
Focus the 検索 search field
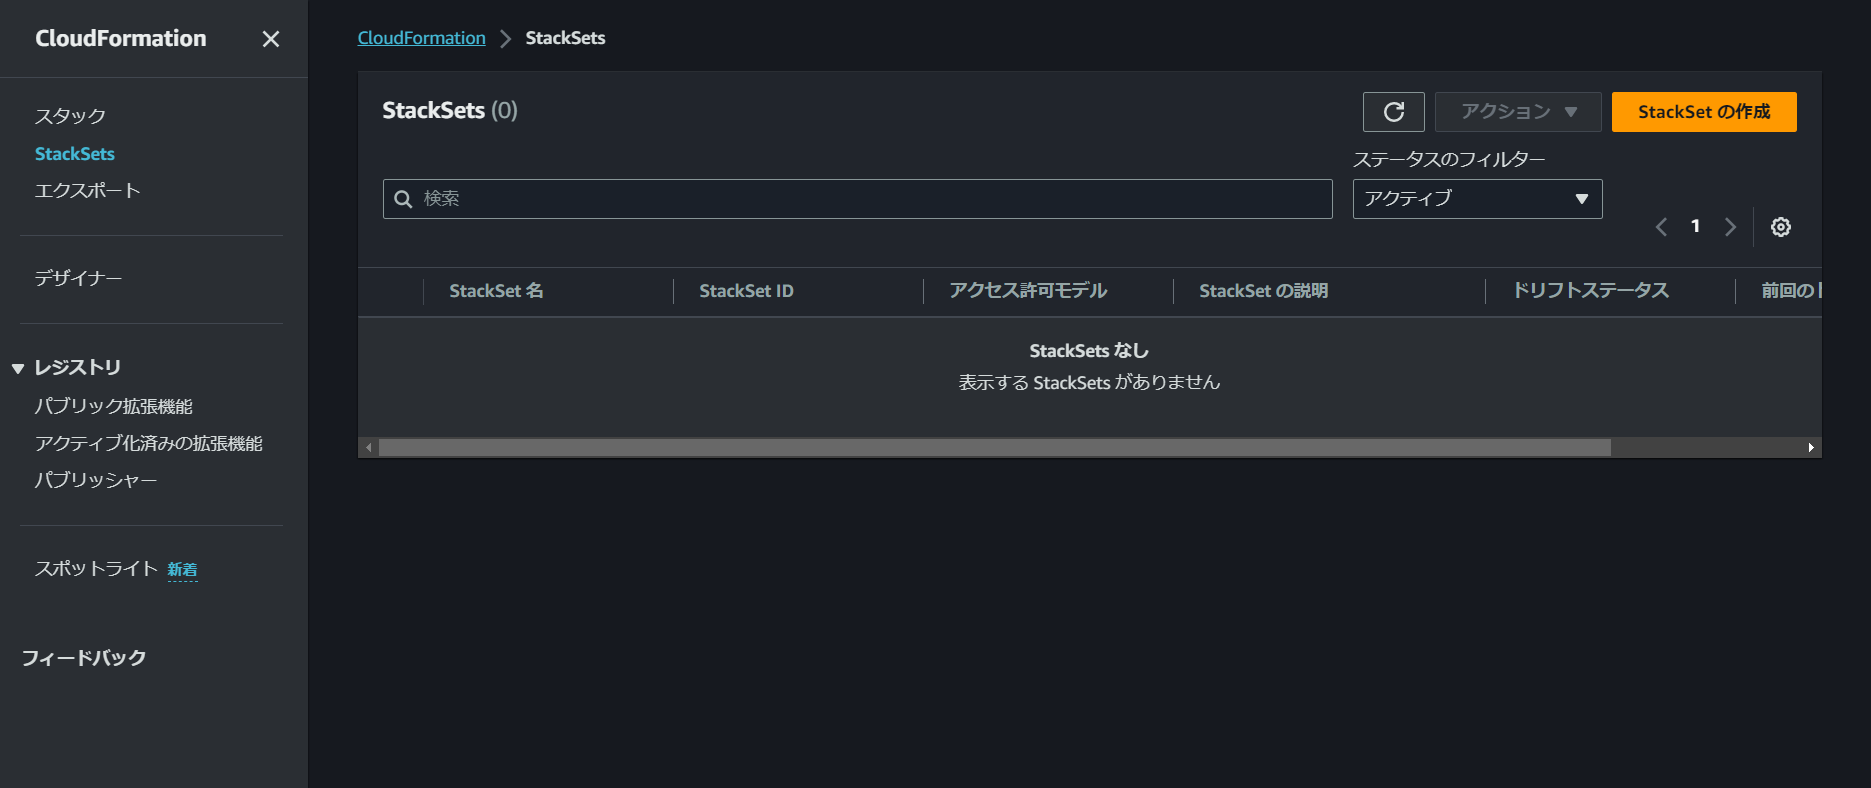click(x=857, y=199)
